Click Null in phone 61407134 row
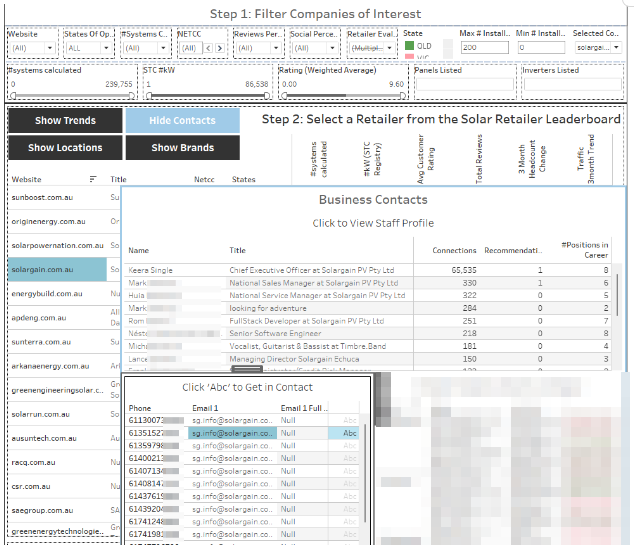 [288, 471]
